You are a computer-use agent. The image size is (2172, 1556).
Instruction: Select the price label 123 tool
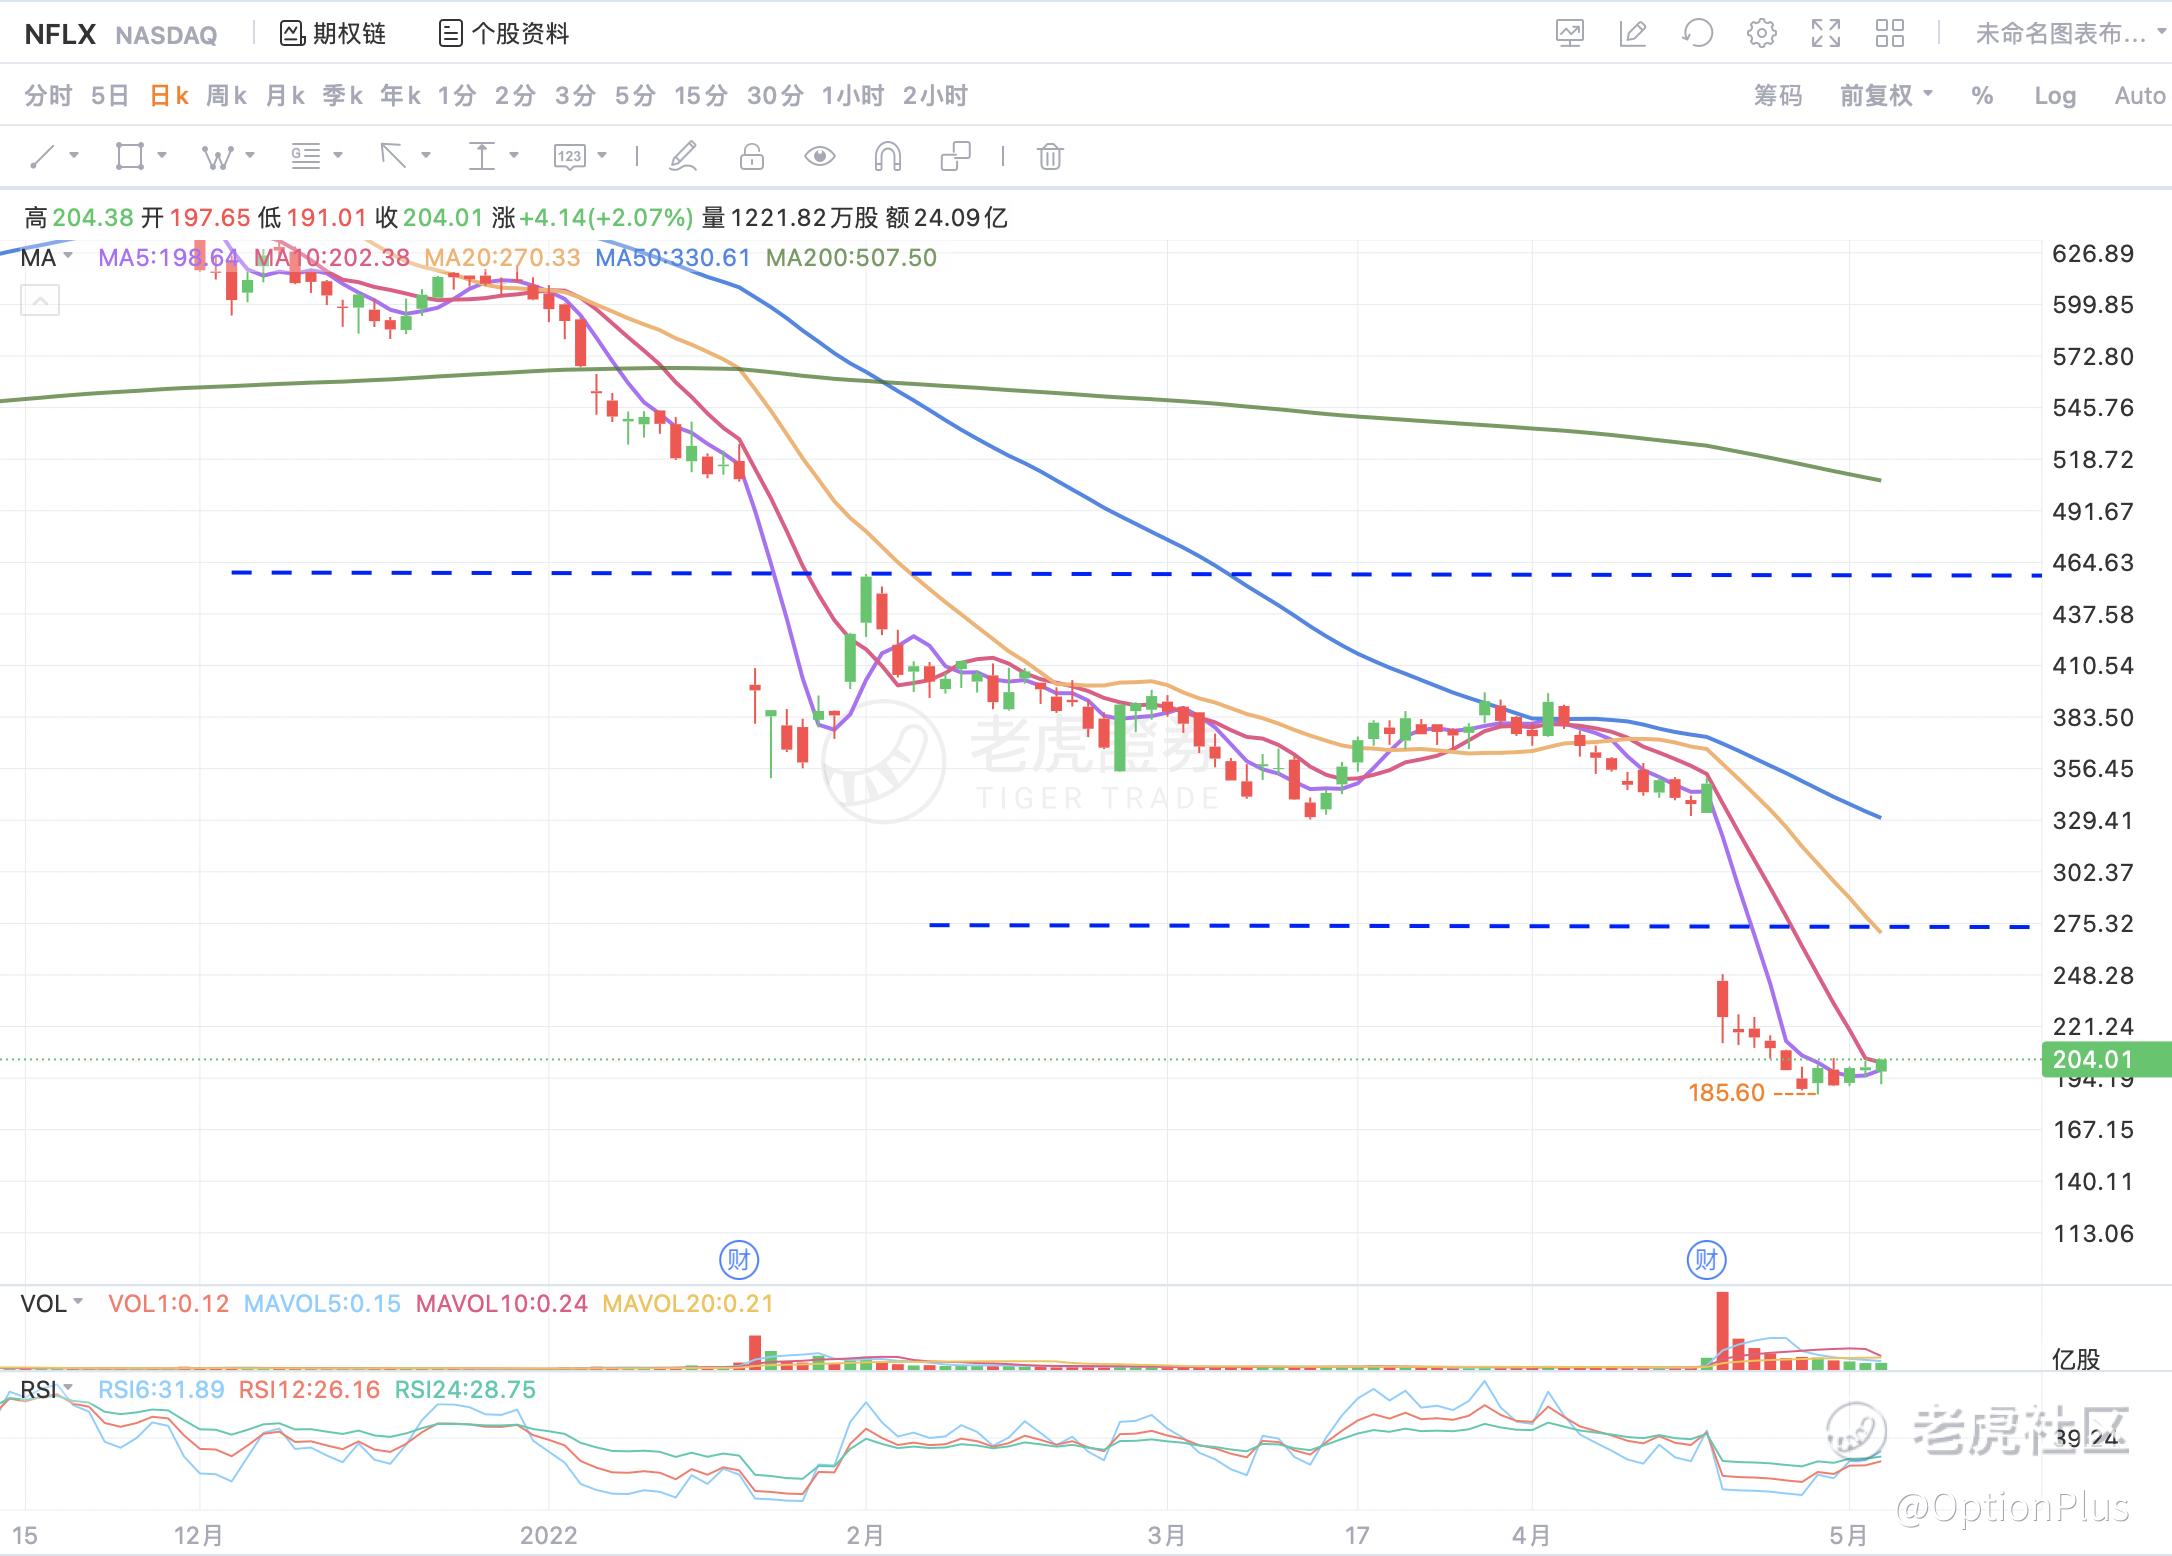(569, 157)
